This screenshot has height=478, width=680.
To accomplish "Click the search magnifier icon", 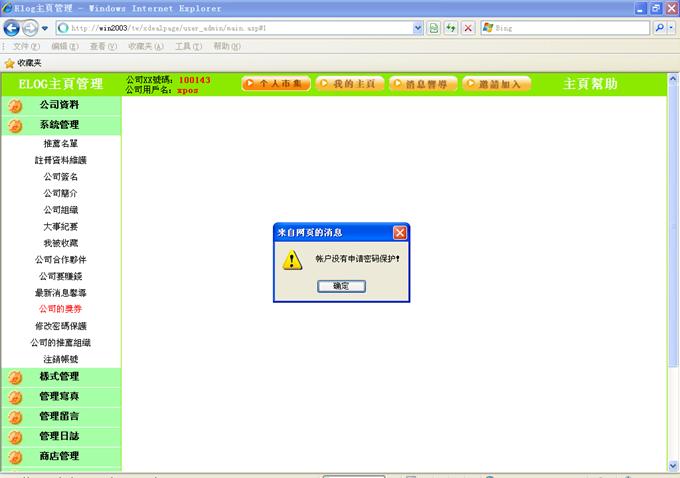I will pos(660,28).
